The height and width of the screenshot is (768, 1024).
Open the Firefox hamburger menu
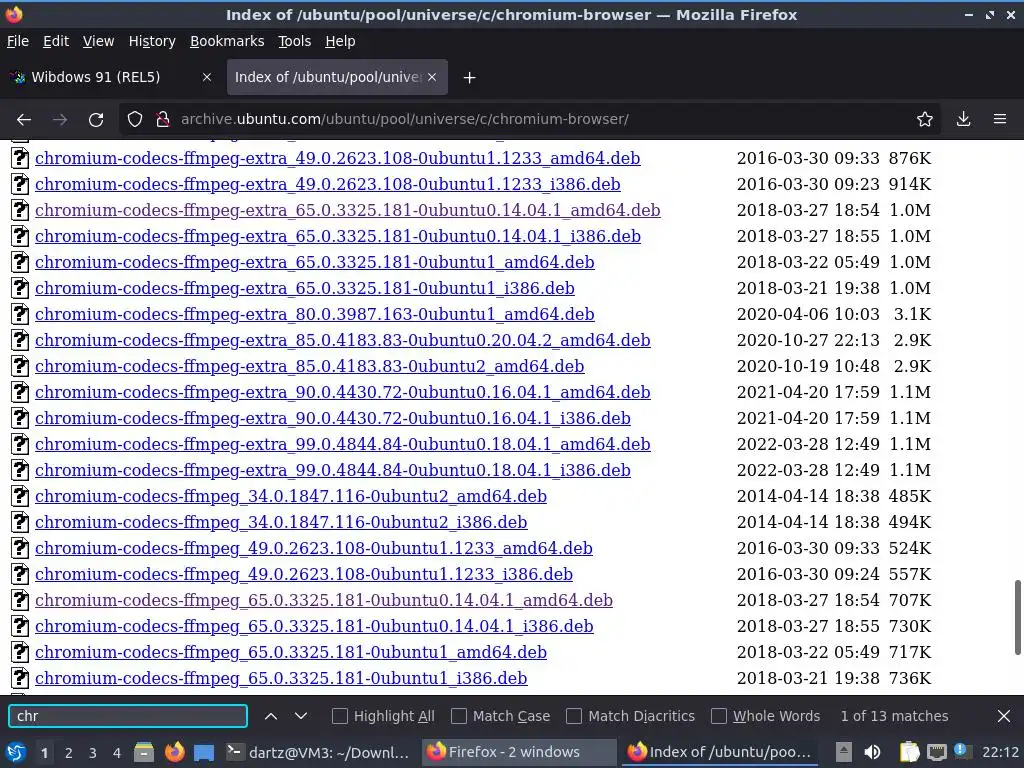click(x=1000, y=120)
